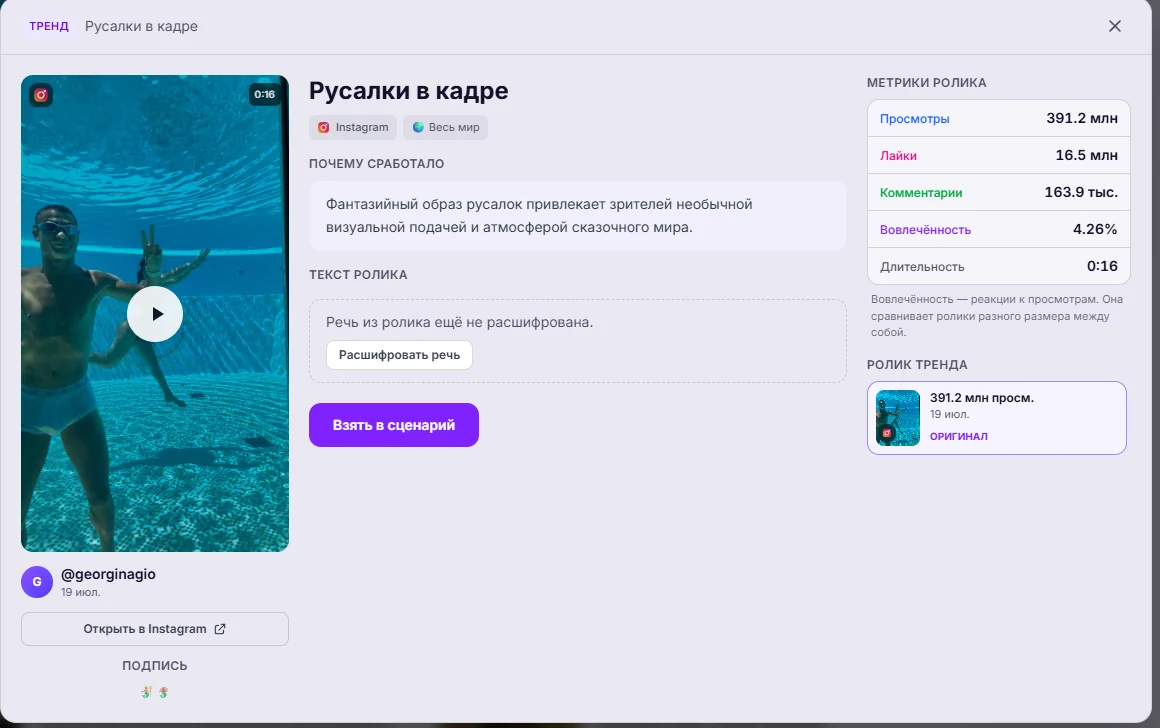Close the trend dialog

pos(1115,26)
